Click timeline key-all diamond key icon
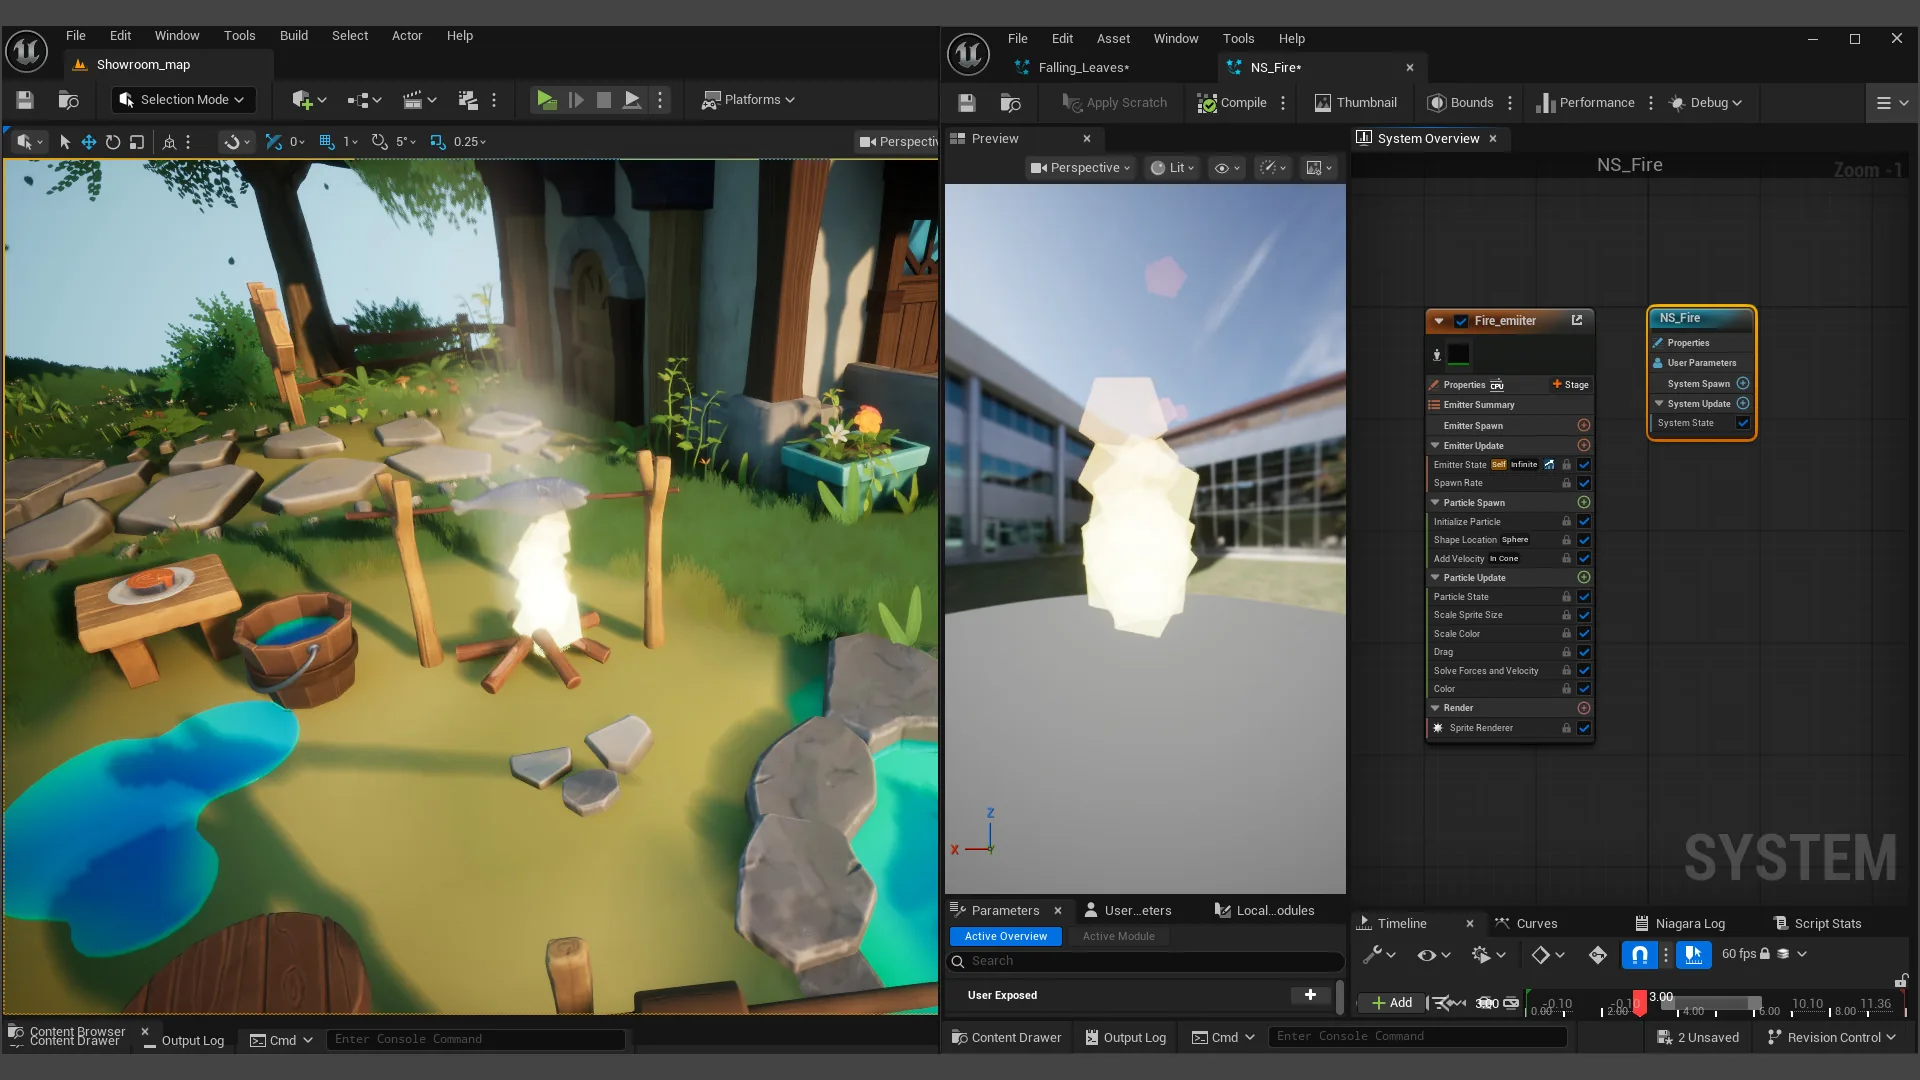 pos(1598,955)
